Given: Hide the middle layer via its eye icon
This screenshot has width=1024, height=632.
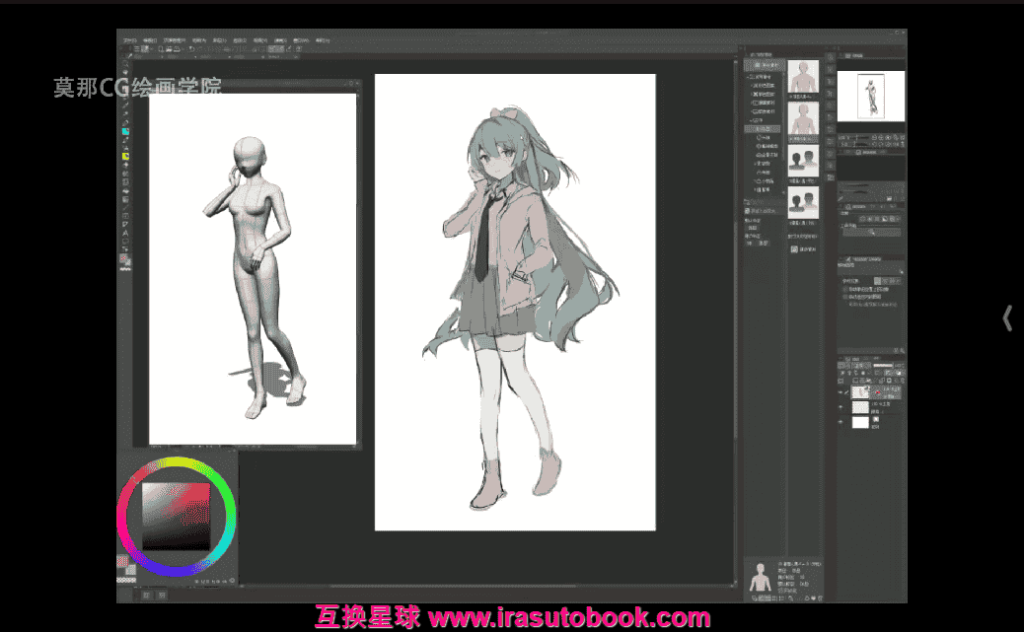Looking at the screenshot, I should [x=840, y=407].
